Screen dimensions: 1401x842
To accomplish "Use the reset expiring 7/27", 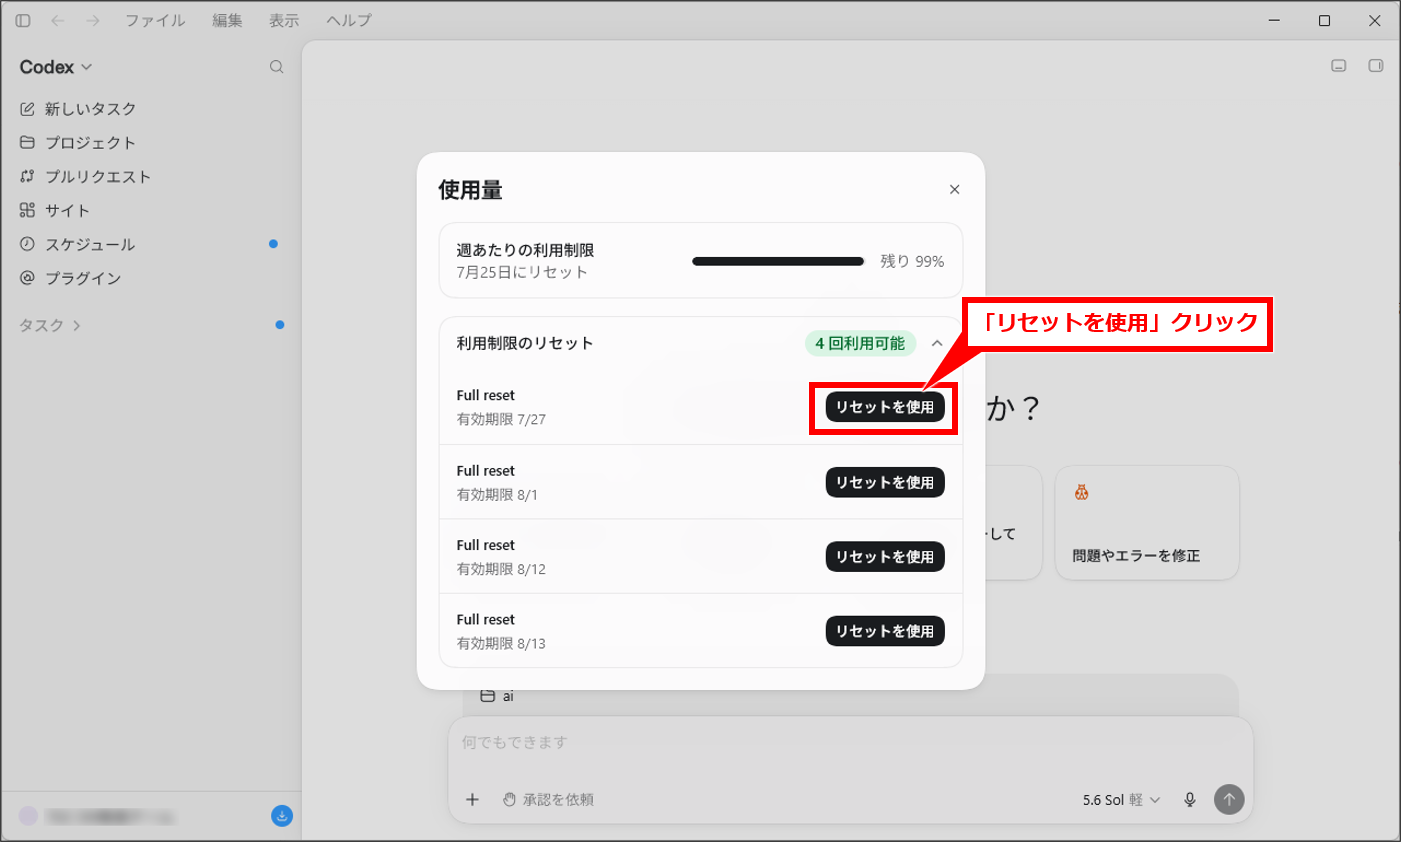I will 885,407.
